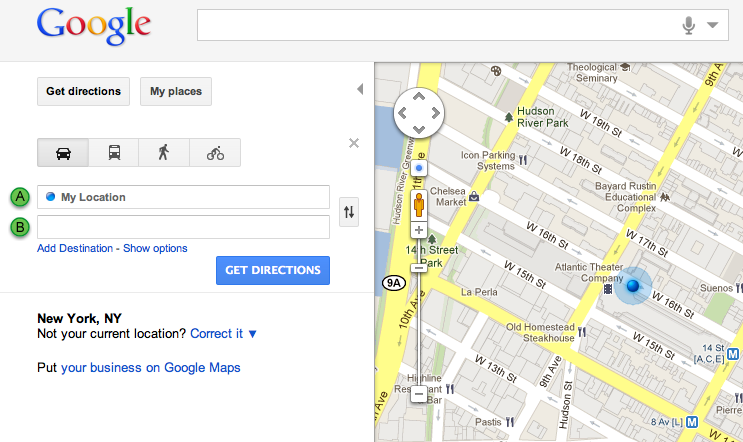The width and height of the screenshot is (743, 442).
Task: Zoom in with the plus button
Action: pyautogui.click(x=419, y=230)
